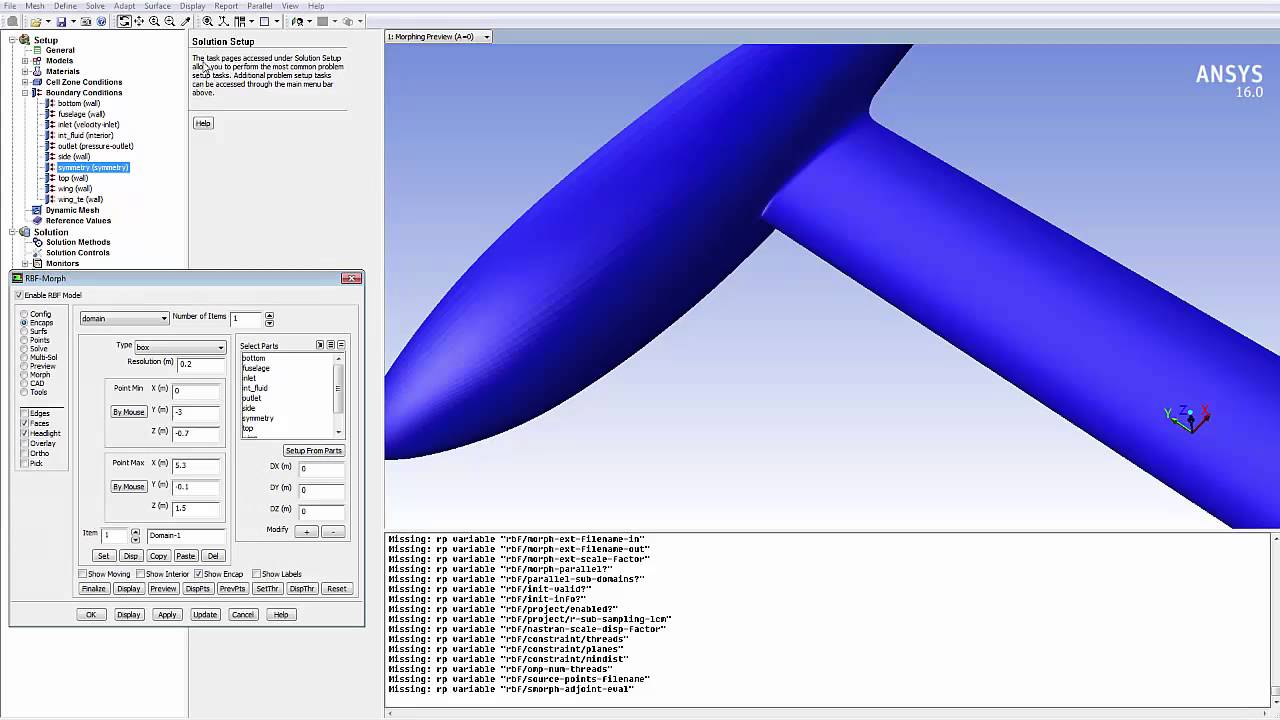1280x720 pixels.
Task: Click the Apply button in RBF-Morph
Action: (167, 615)
